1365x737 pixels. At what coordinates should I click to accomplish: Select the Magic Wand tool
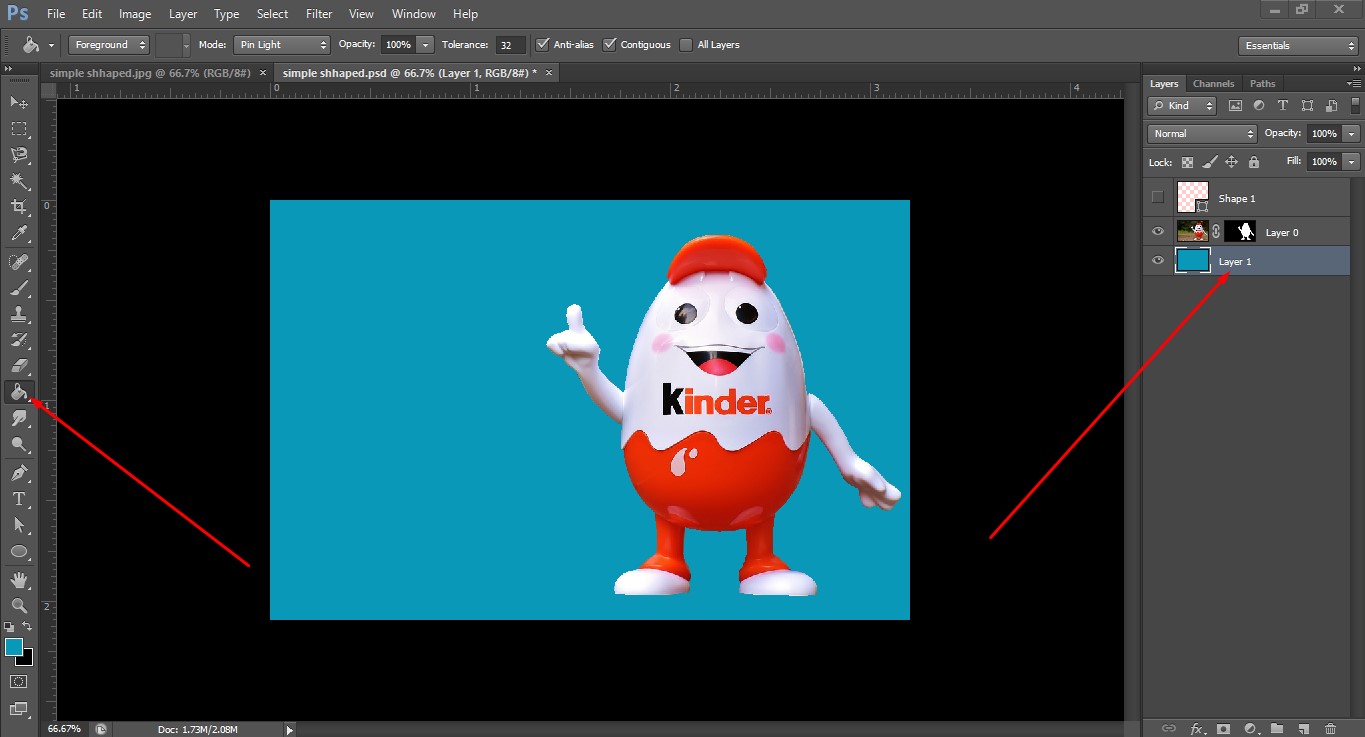click(19, 181)
